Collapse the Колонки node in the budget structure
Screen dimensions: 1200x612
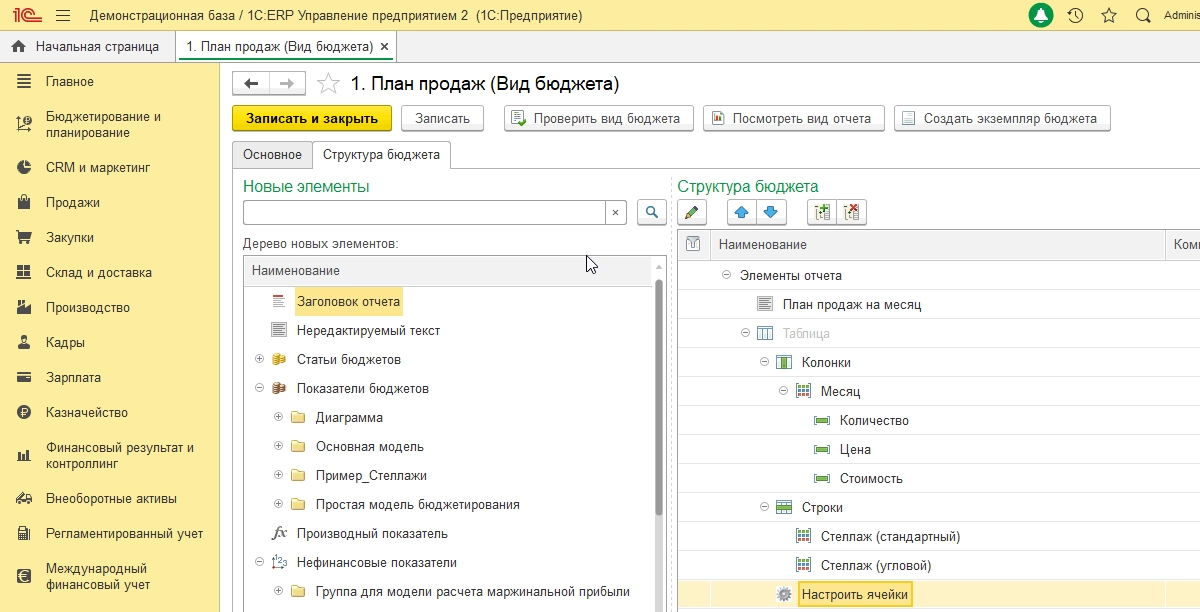[x=765, y=363]
